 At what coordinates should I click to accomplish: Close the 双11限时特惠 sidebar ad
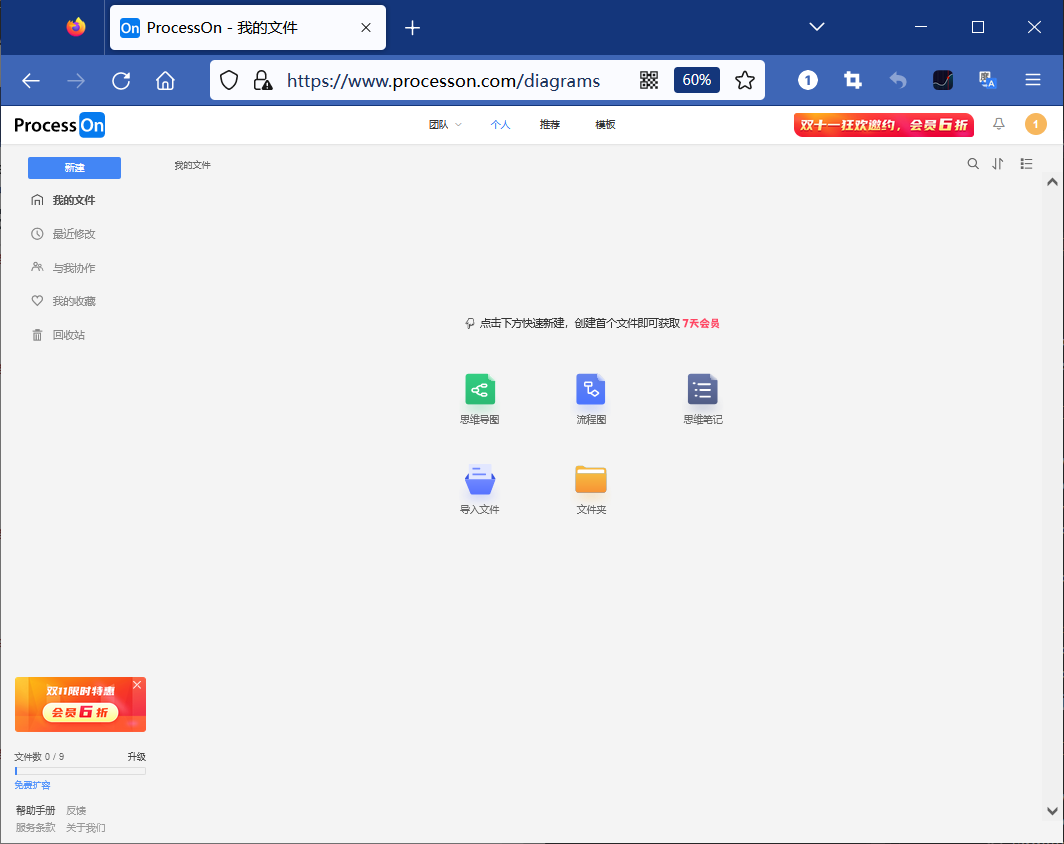tap(137, 685)
